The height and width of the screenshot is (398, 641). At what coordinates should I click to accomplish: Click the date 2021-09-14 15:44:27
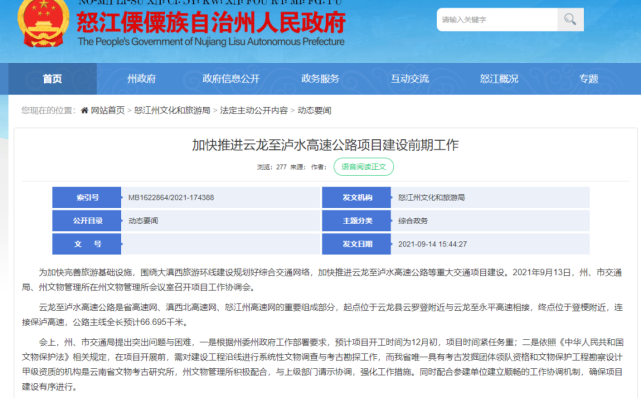[x=433, y=244]
